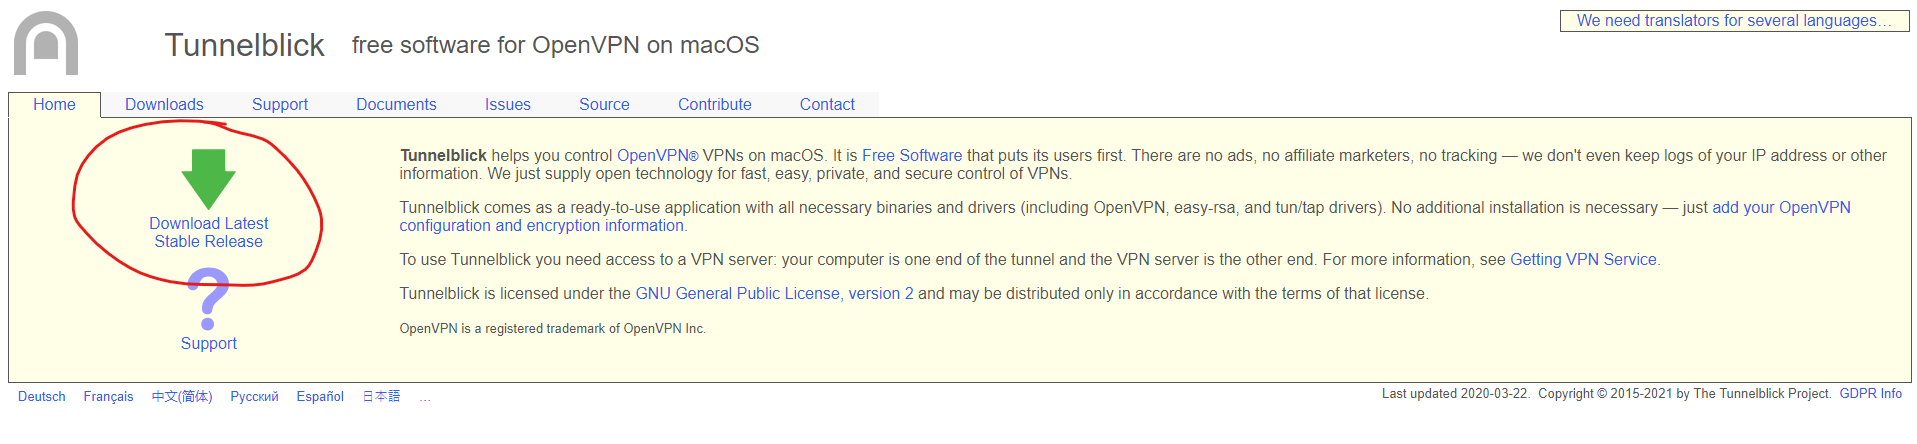Screen dimensions: 1917x444
Task: Click the Last updated 2020-03-22 text
Action: (1455, 393)
